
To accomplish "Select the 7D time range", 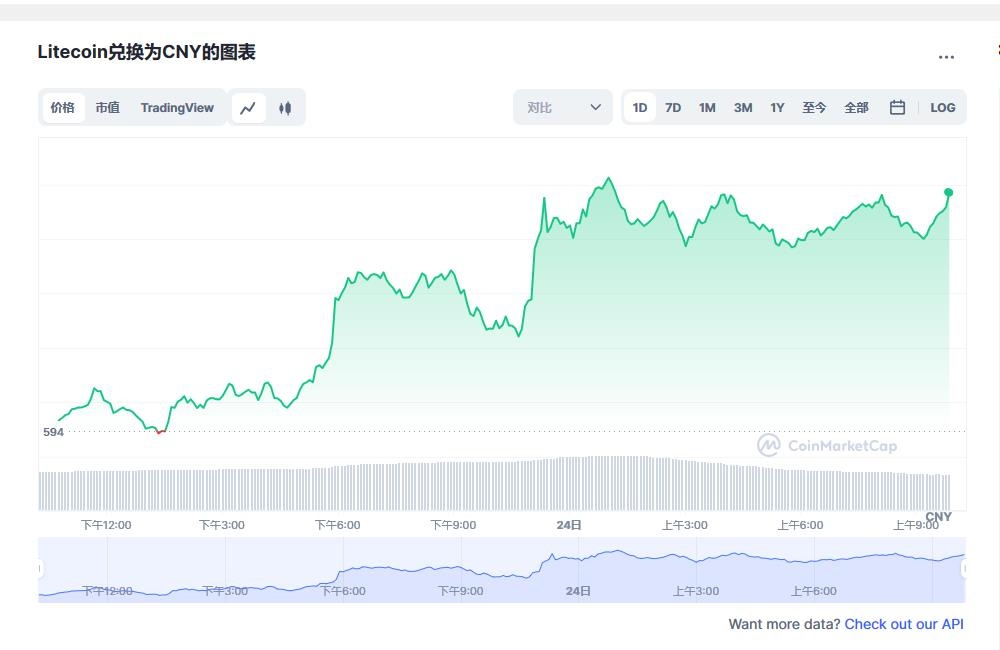I will pos(673,108).
